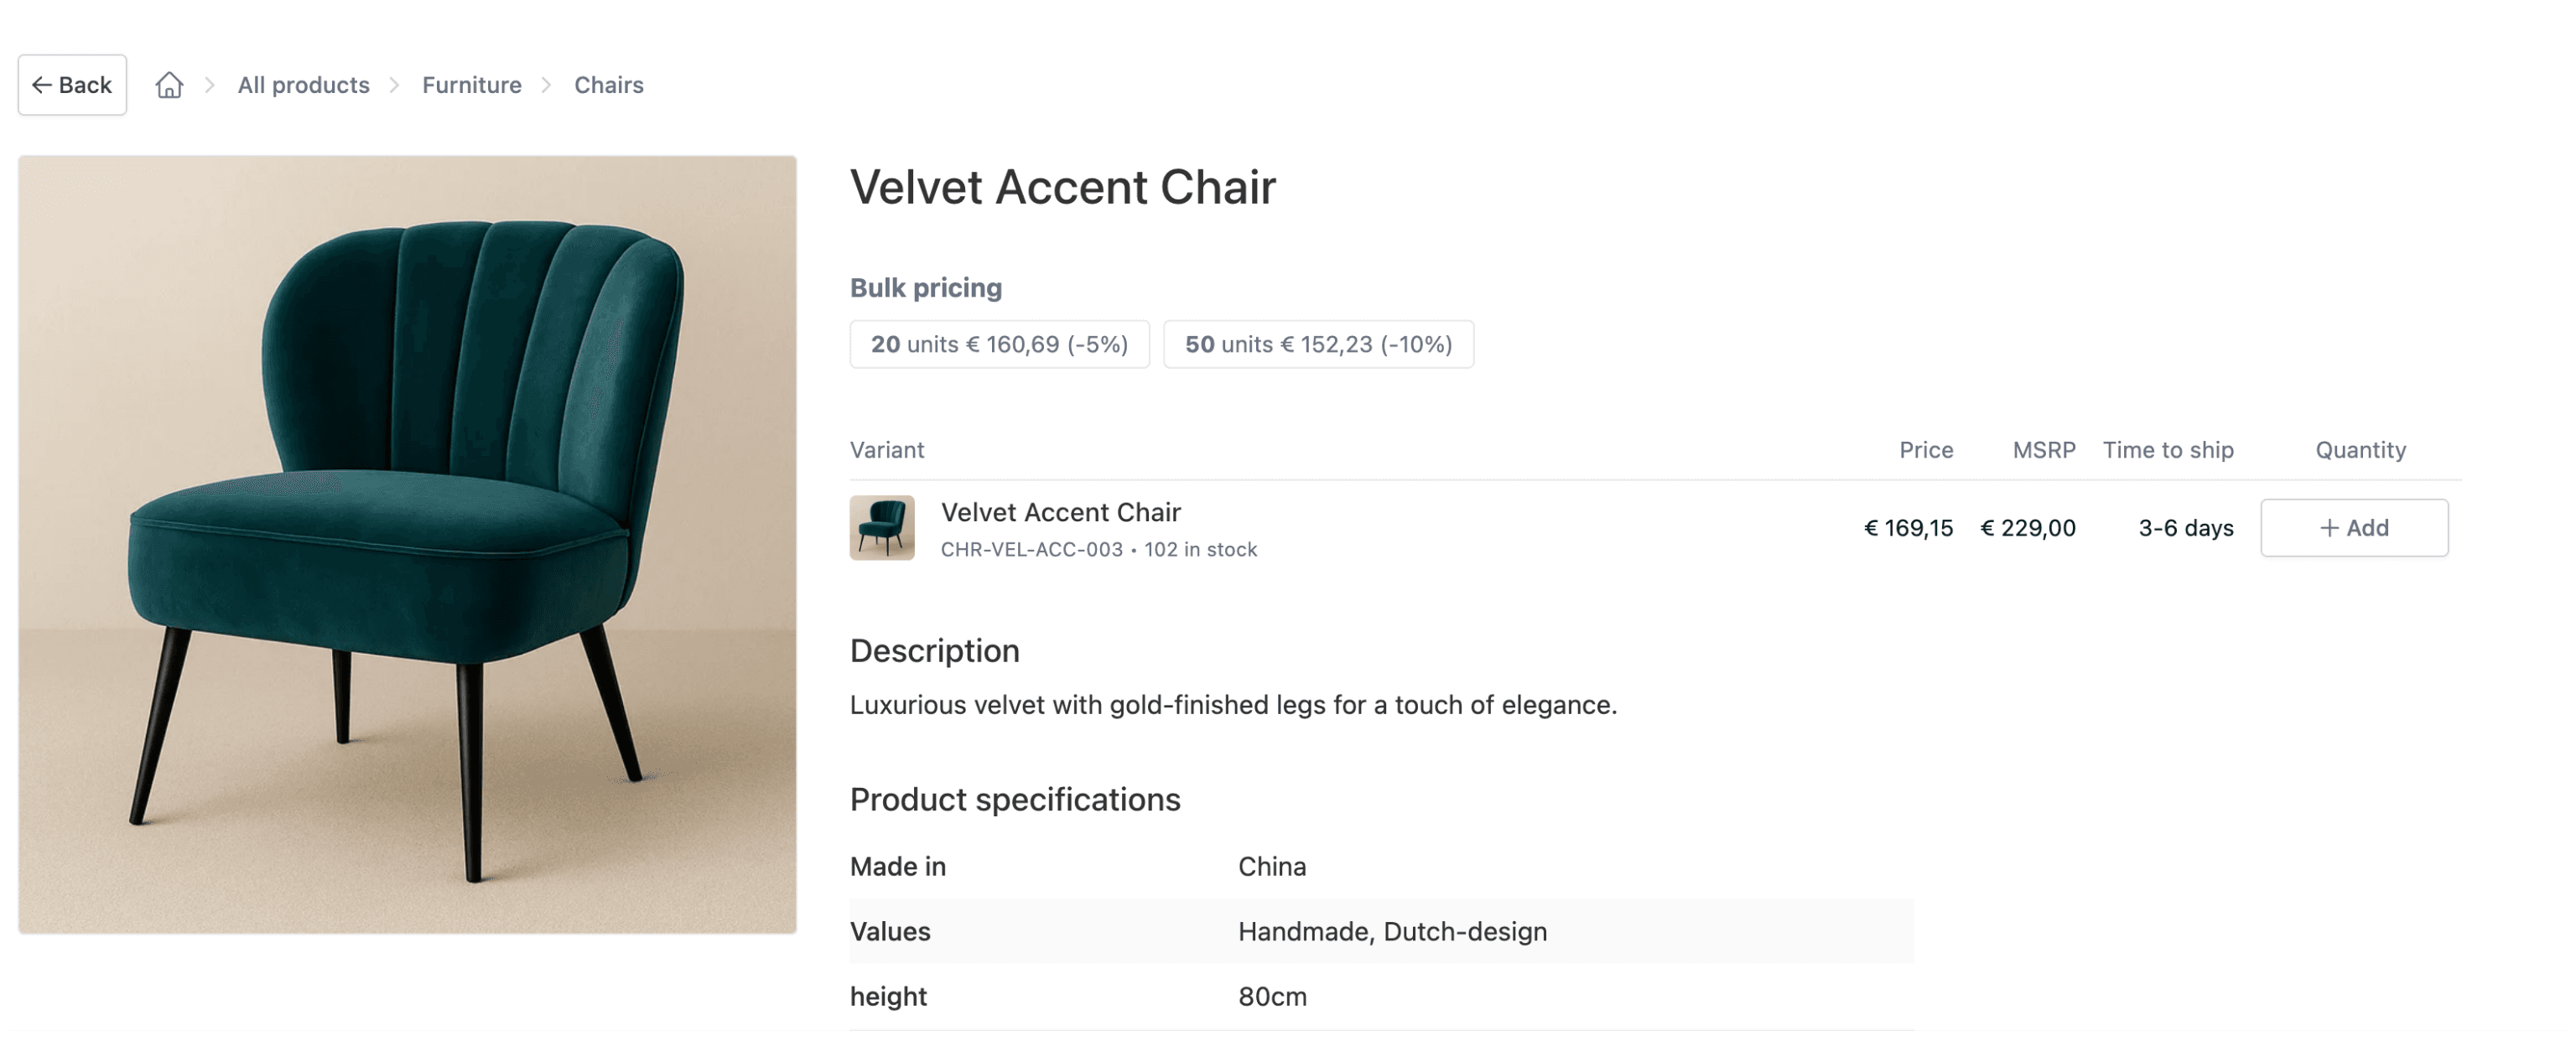Select the 20 units bulk pricing tier

999,344
